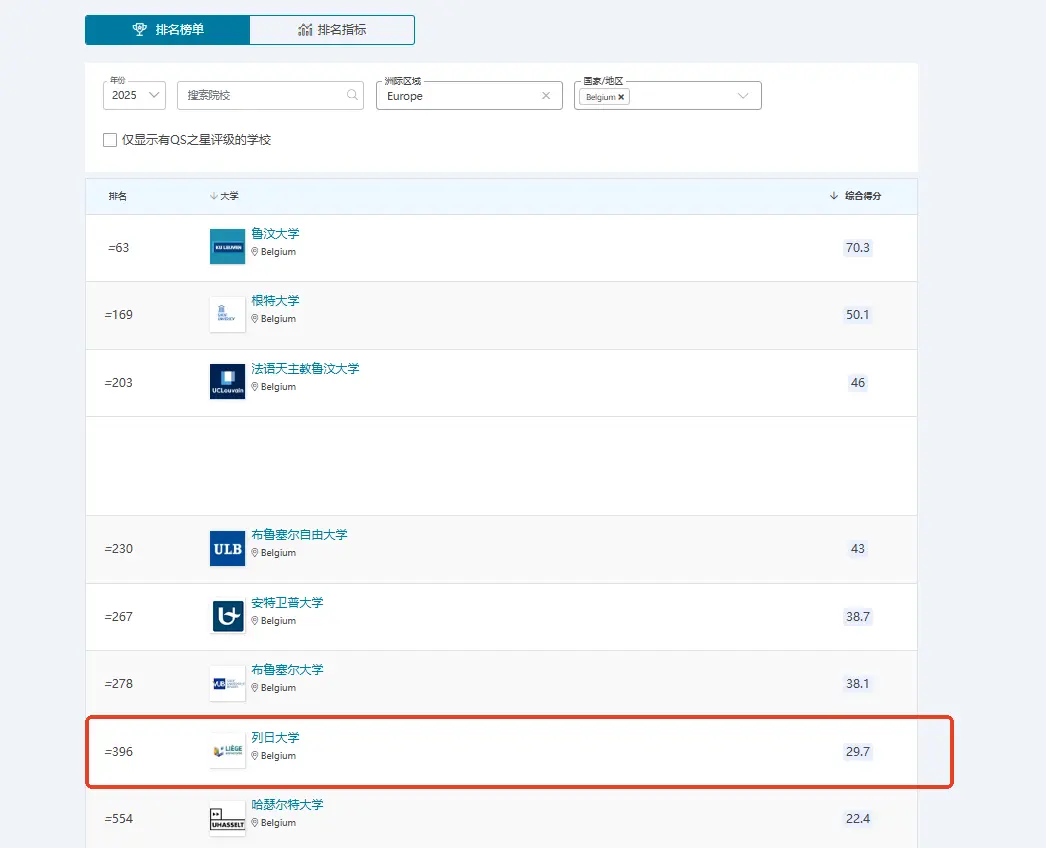The image size is (1046, 848).
Task: Open 法语天主教鲁汶大学 link
Action: [x=305, y=369]
